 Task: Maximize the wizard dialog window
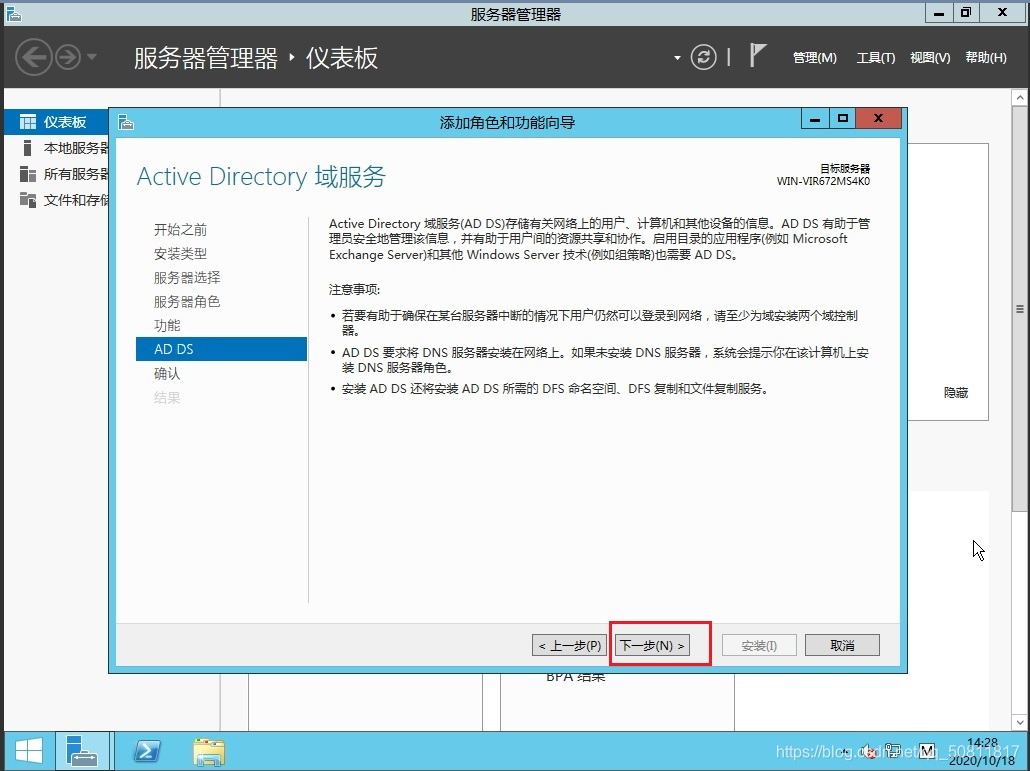click(x=843, y=119)
